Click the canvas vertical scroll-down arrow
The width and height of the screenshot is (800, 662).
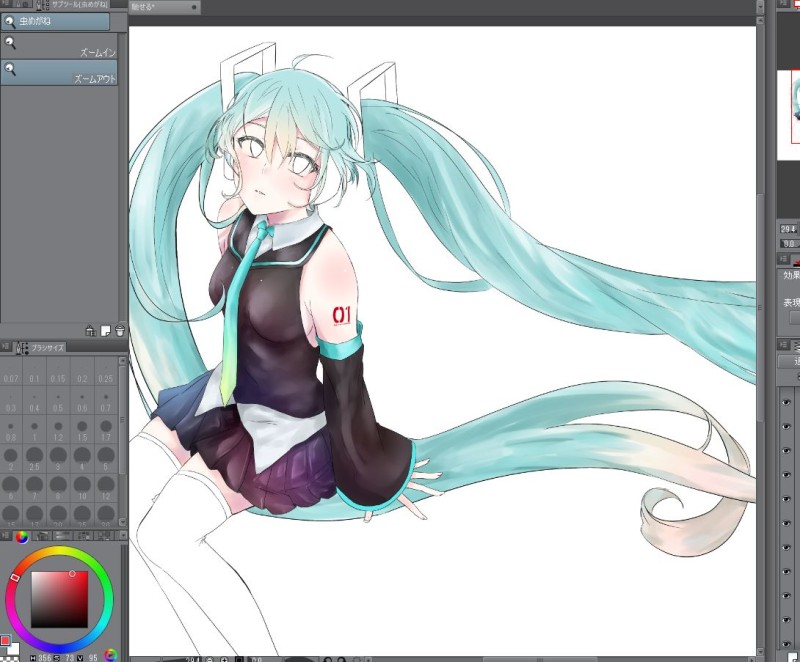(x=760, y=651)
